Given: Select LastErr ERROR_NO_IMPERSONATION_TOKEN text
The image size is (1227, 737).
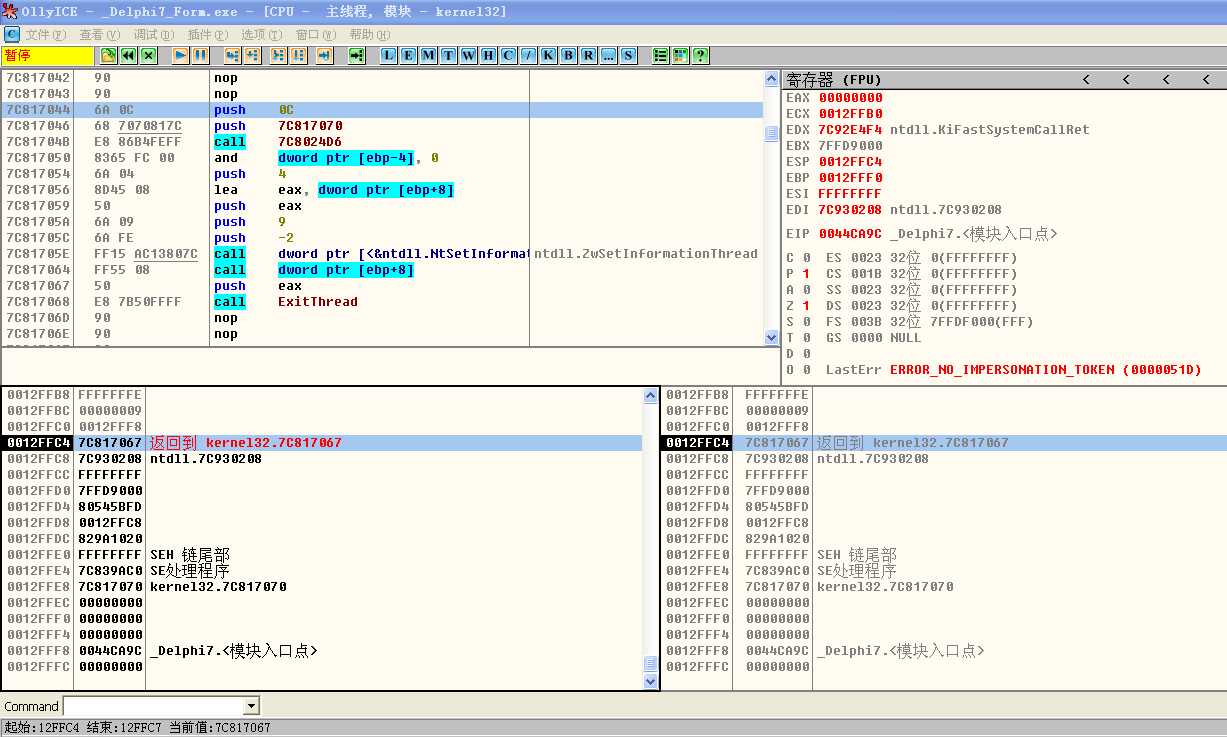Looking at the screenshot, I should point(1045,370).
